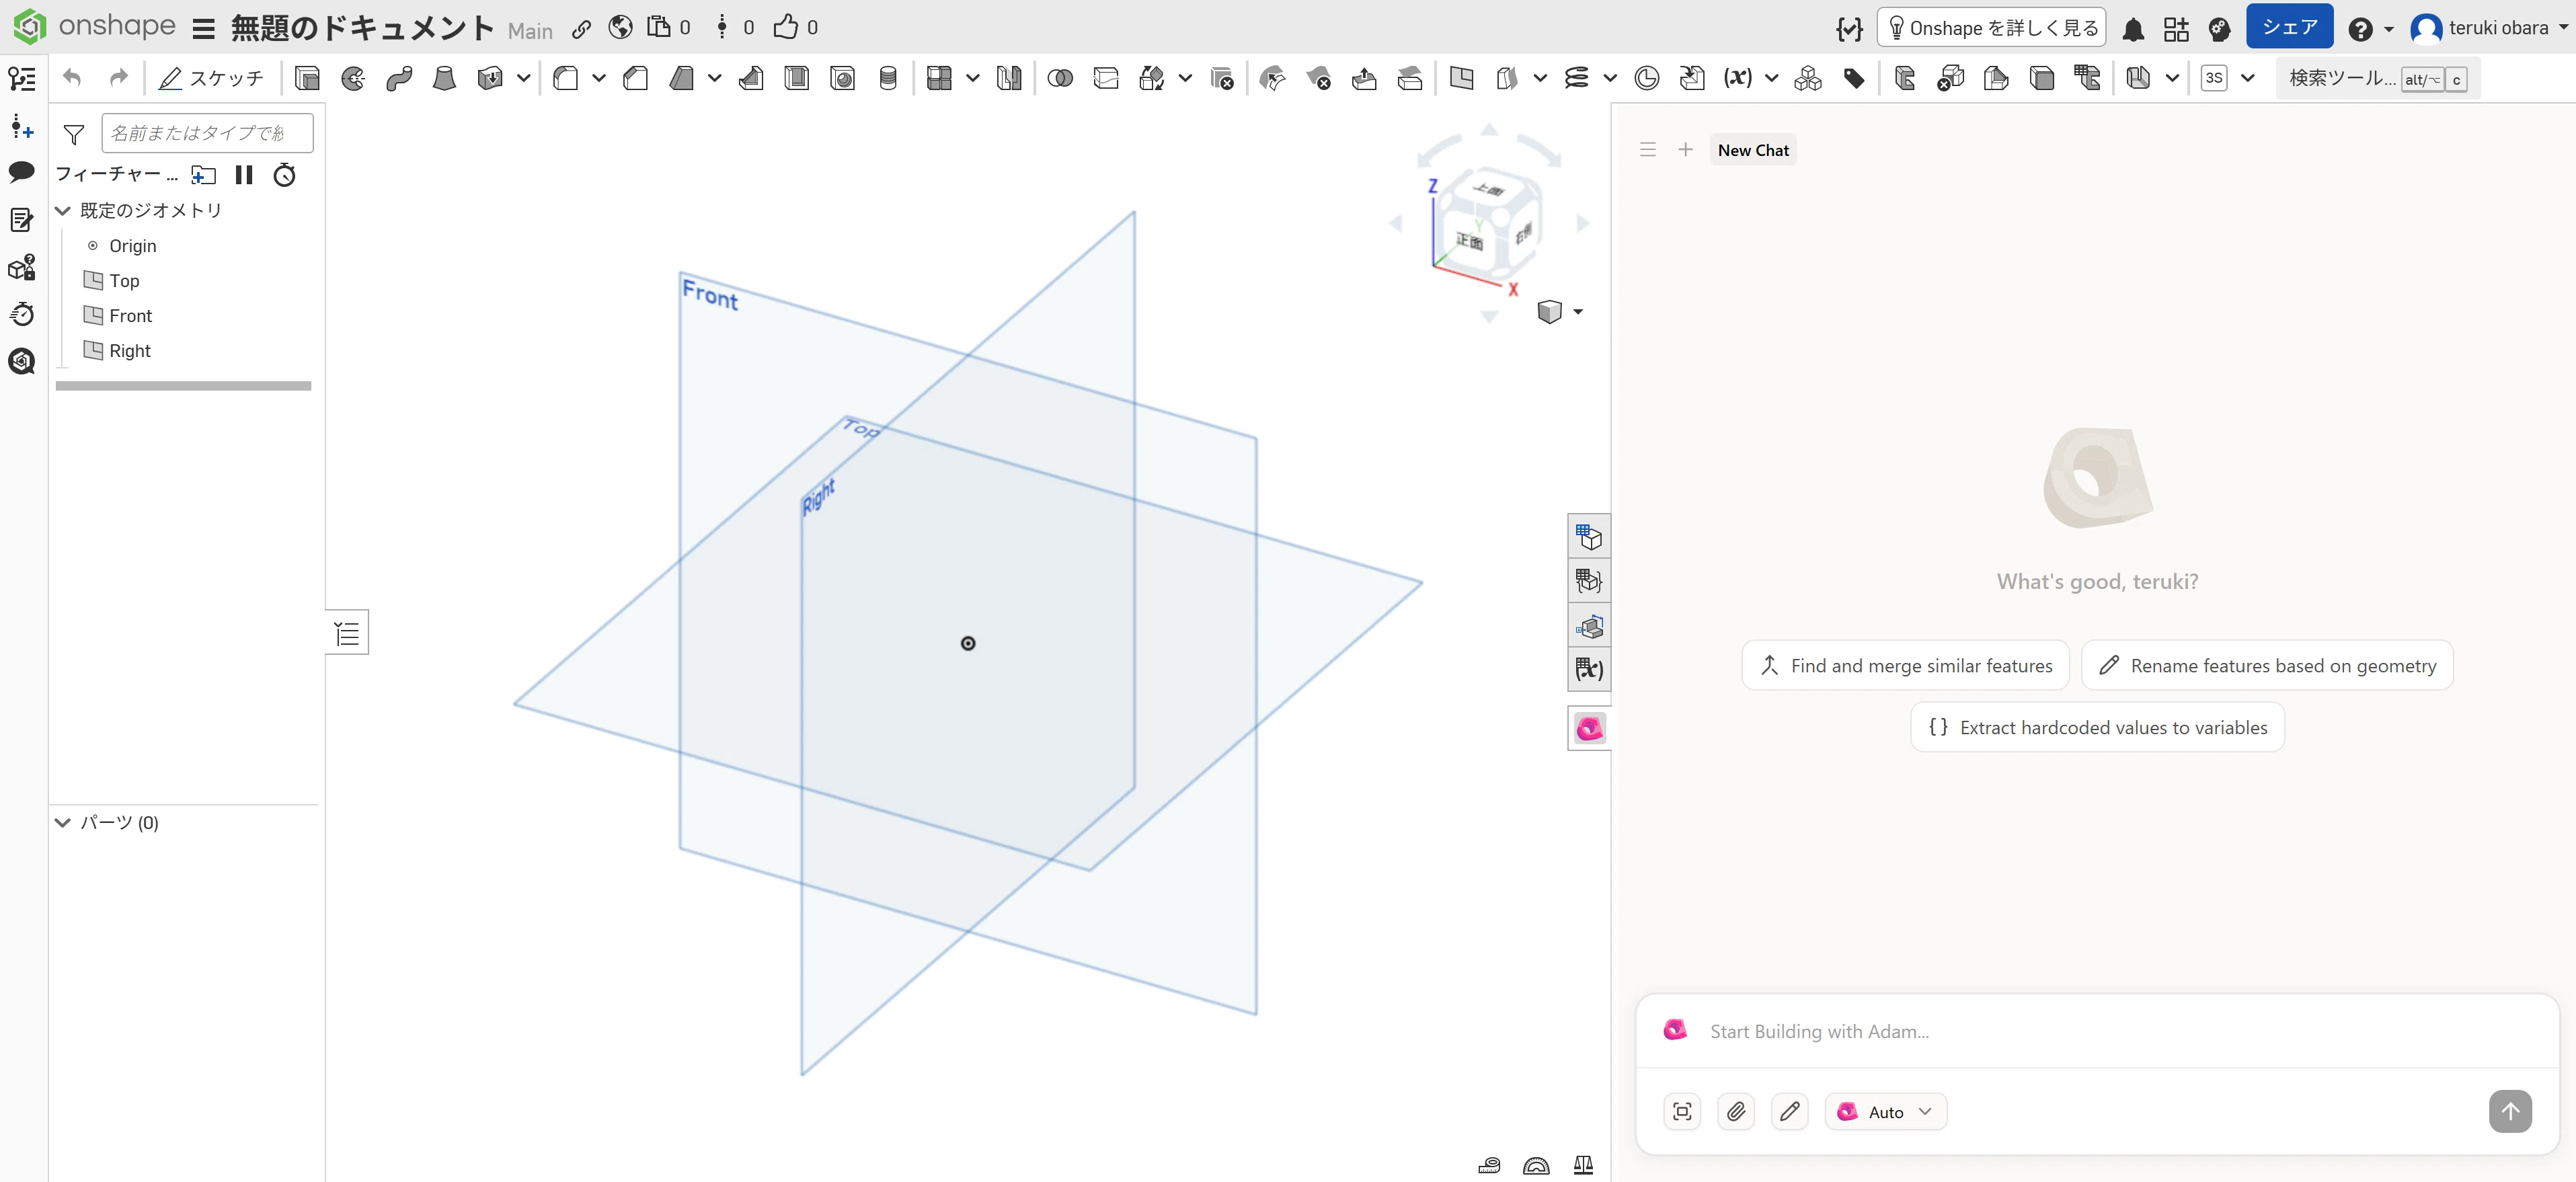Select the Top plane in tree

(x=123, y=281)
